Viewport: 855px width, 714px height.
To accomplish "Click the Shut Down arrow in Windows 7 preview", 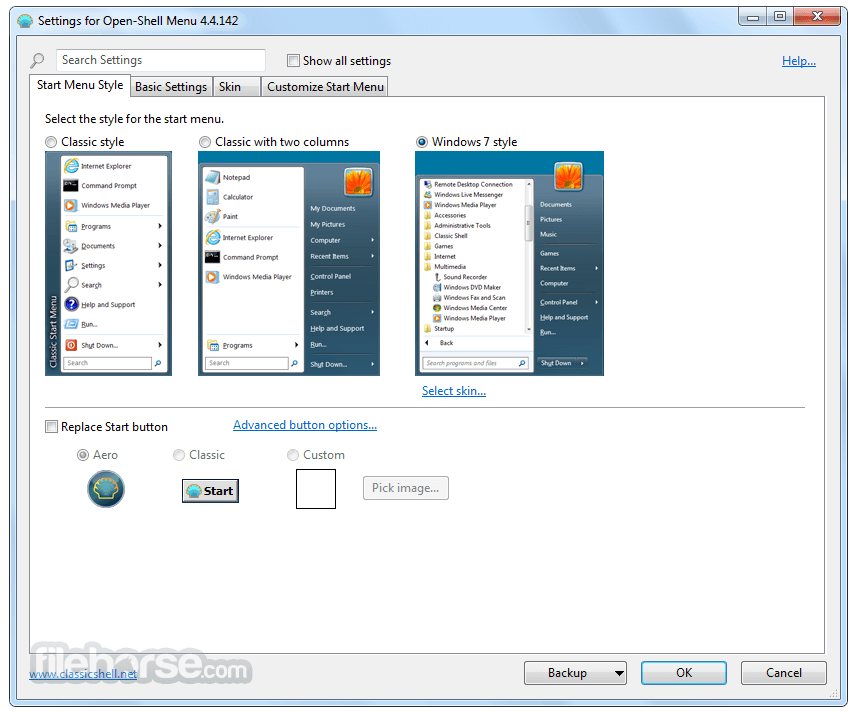I will click(582, 363).
